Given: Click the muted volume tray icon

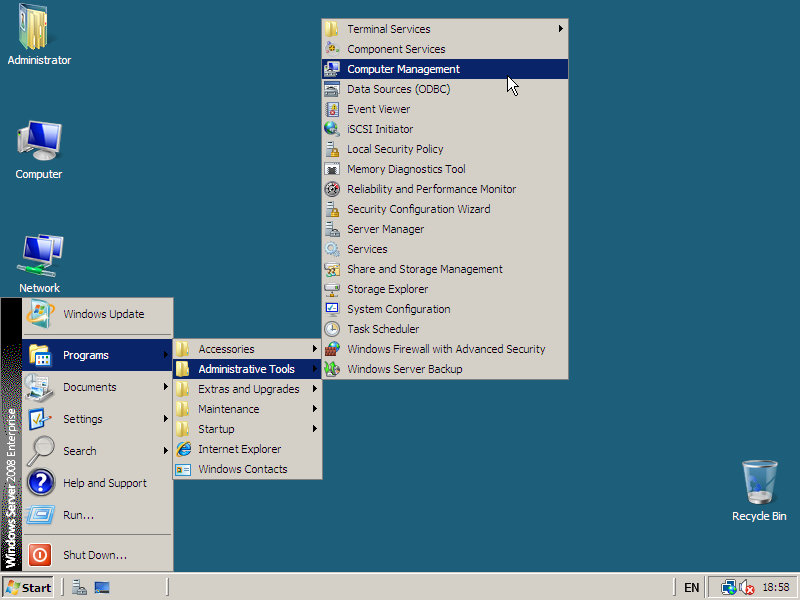Looking at the screenshot, I should (746, 587).
